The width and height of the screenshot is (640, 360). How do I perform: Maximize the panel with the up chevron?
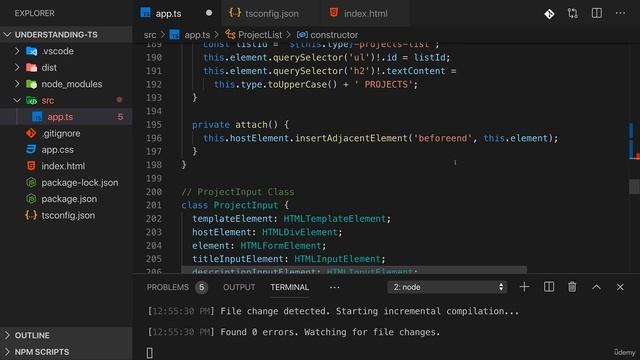point(596,287)
